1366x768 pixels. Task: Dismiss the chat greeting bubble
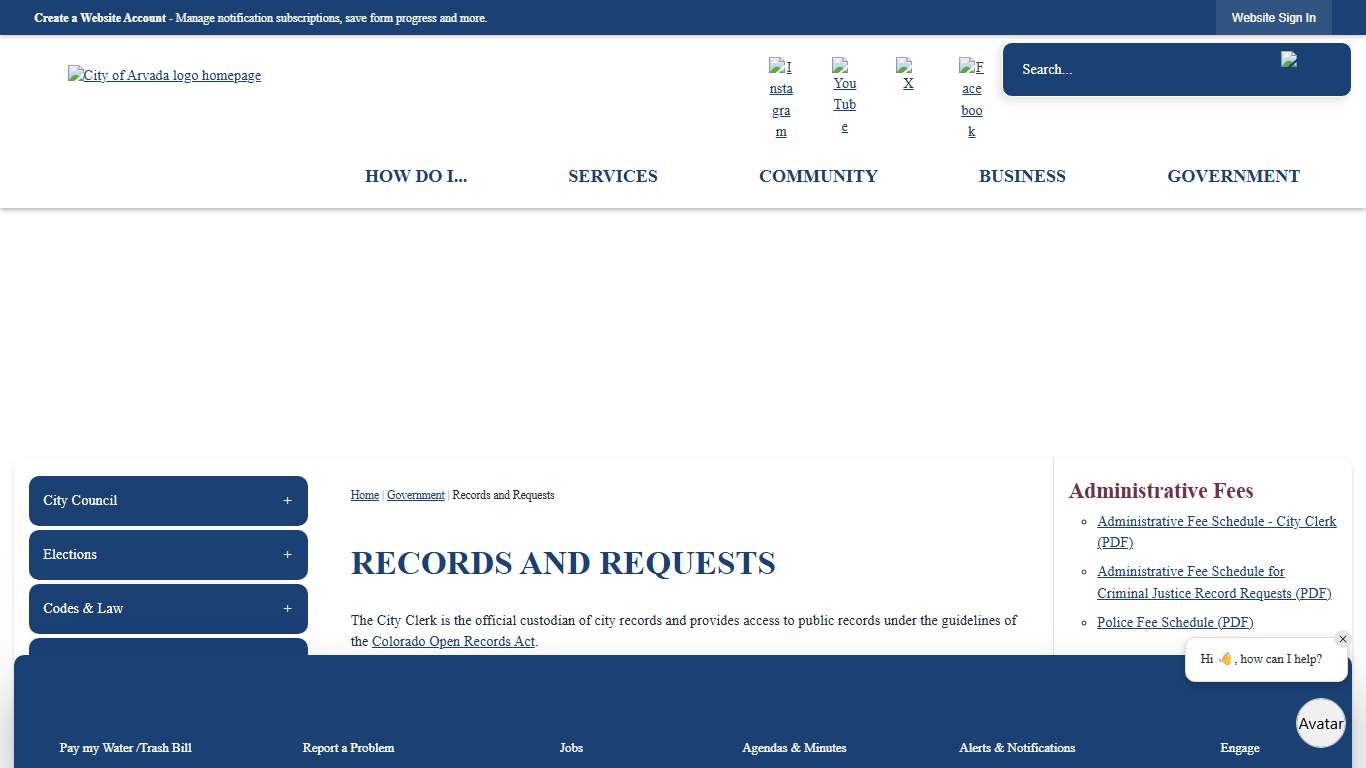pyautogui.click(x=1343, y=638)
